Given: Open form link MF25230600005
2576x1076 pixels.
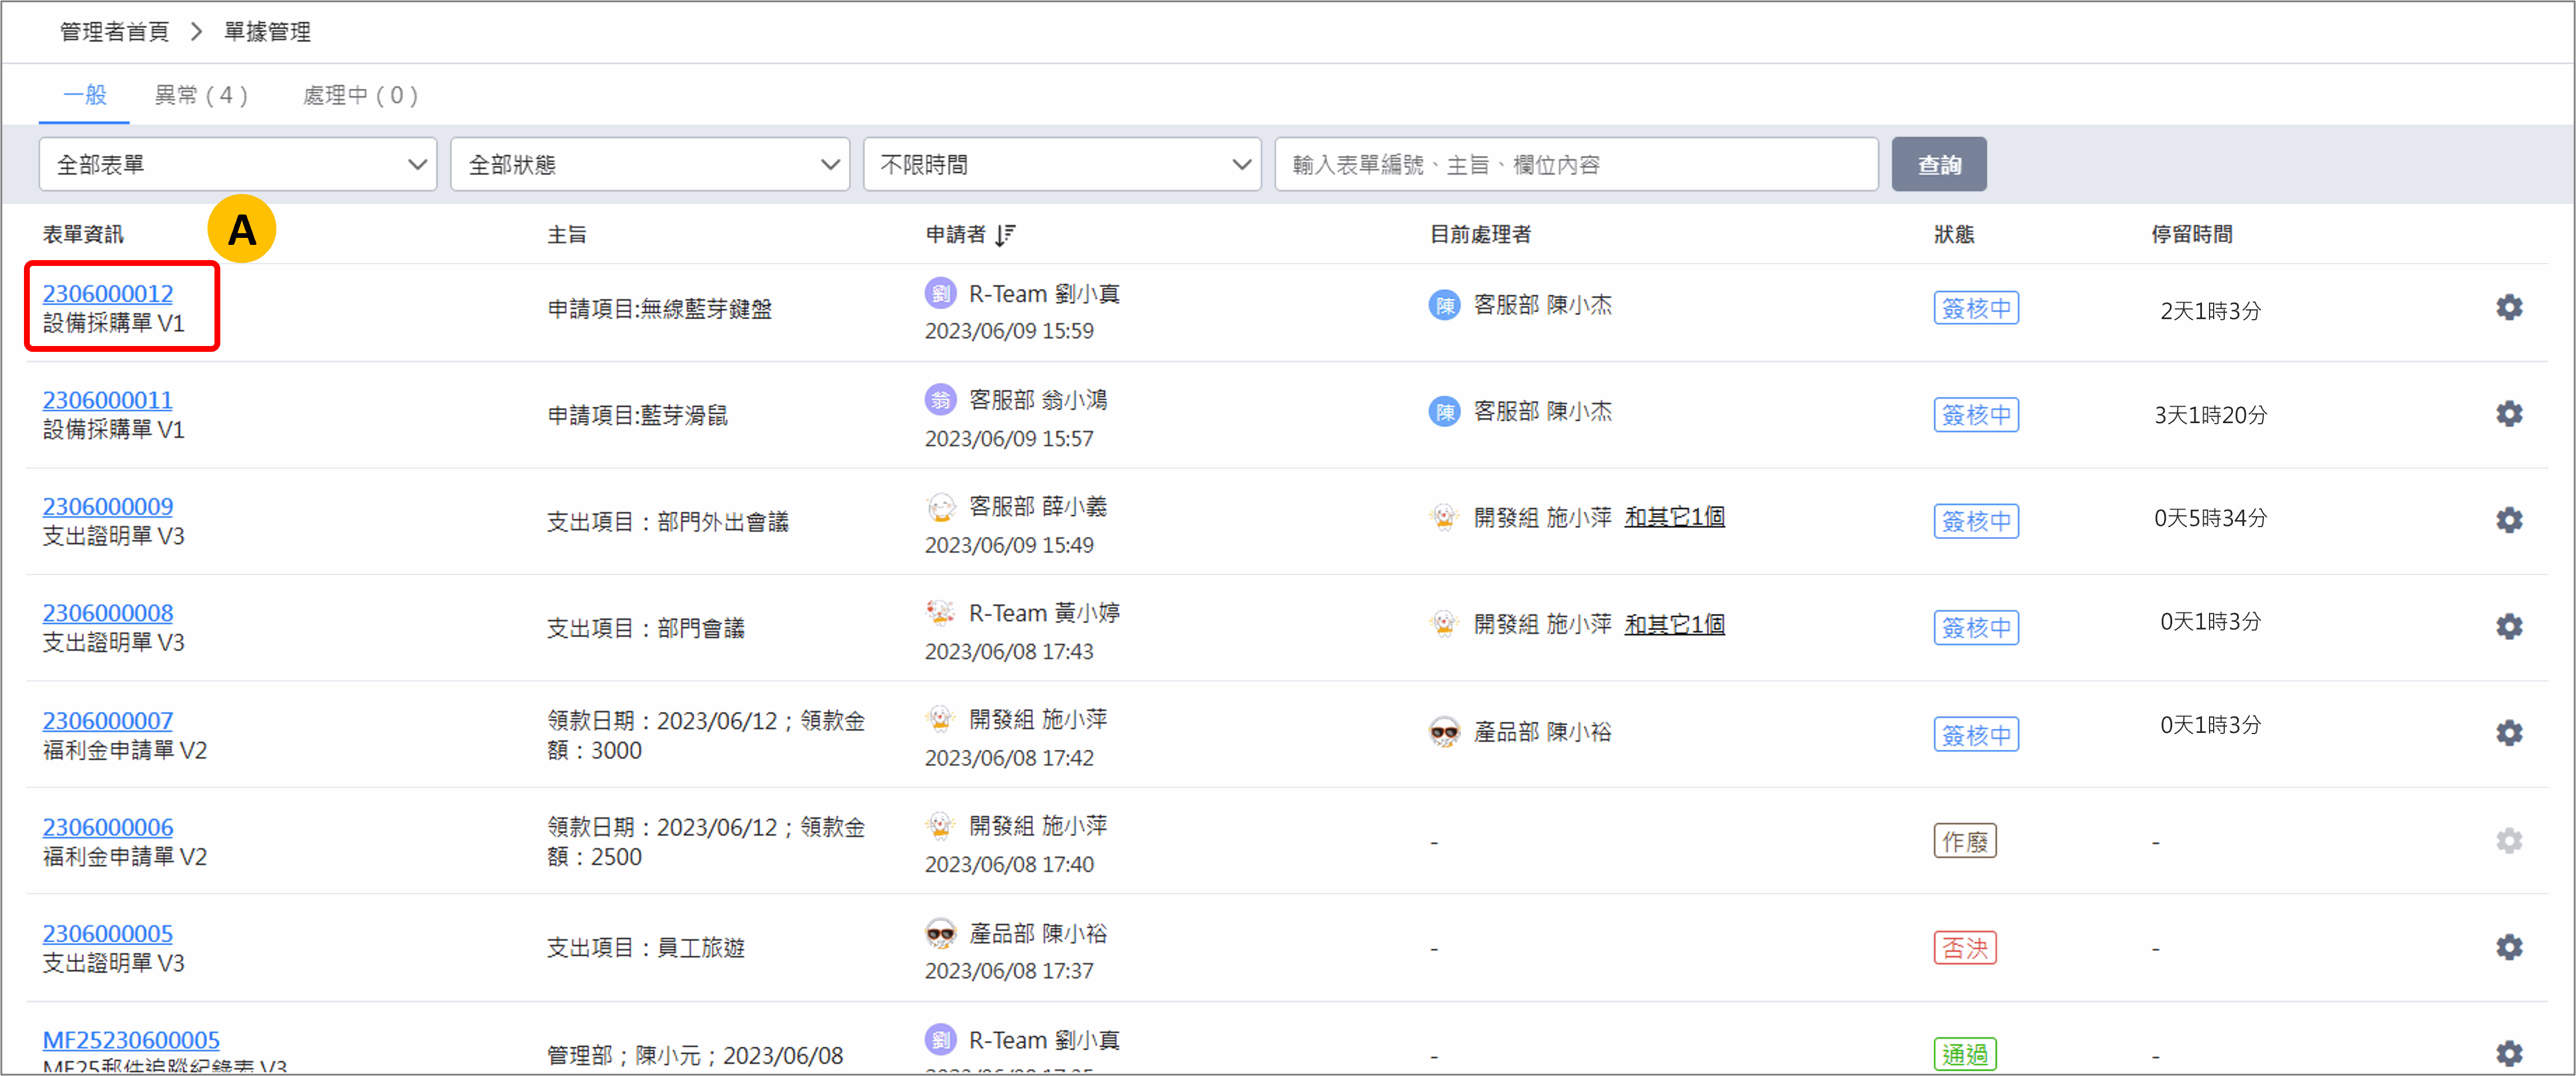Looking at the screenshot, I should point(131,1040).
